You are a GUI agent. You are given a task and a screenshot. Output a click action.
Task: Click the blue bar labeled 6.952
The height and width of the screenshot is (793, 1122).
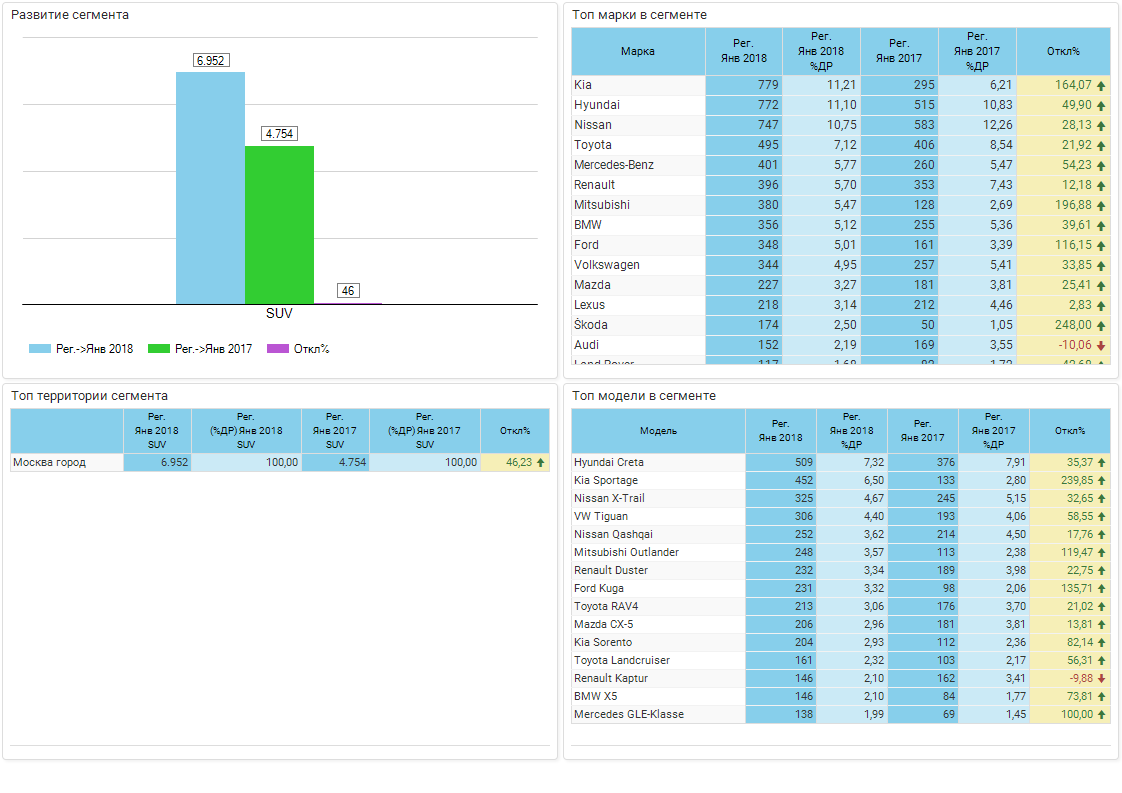[210, 188]
